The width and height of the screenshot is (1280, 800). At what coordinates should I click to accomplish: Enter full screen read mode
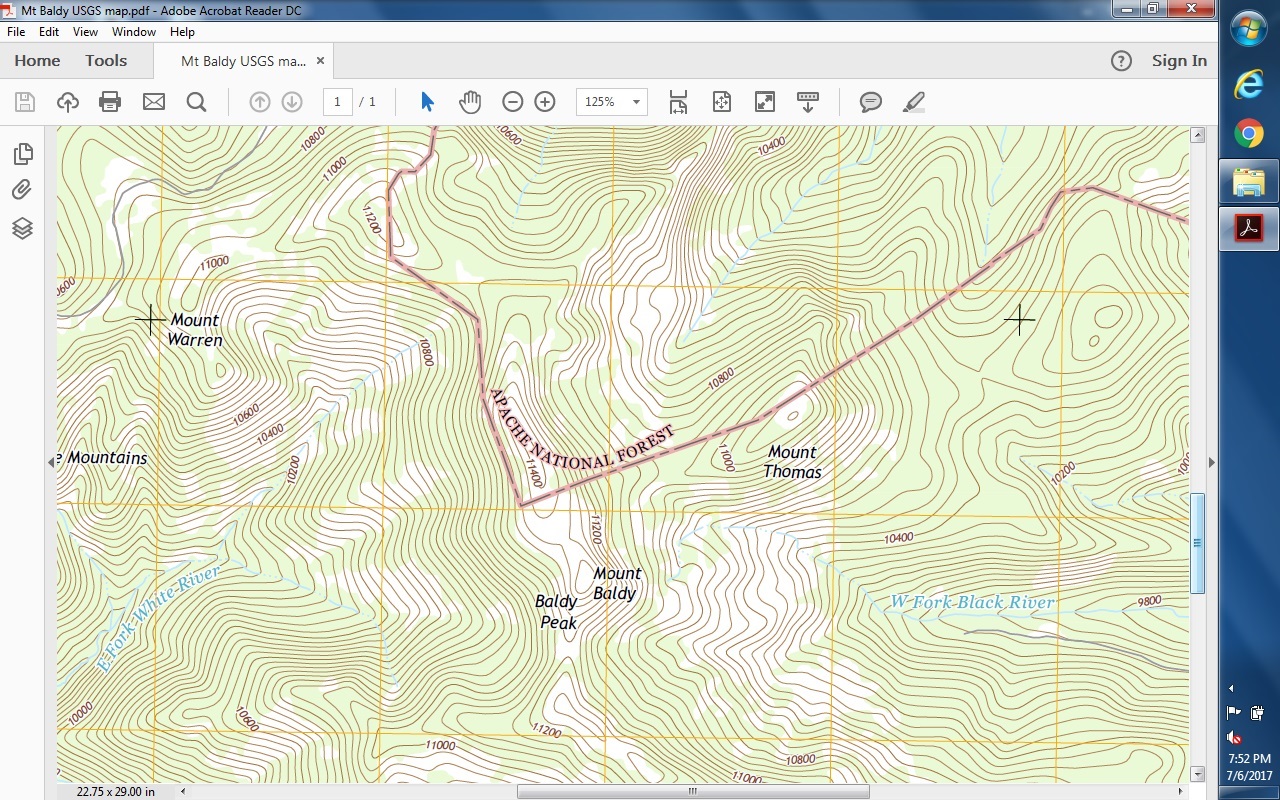click(x=765, y=102)
